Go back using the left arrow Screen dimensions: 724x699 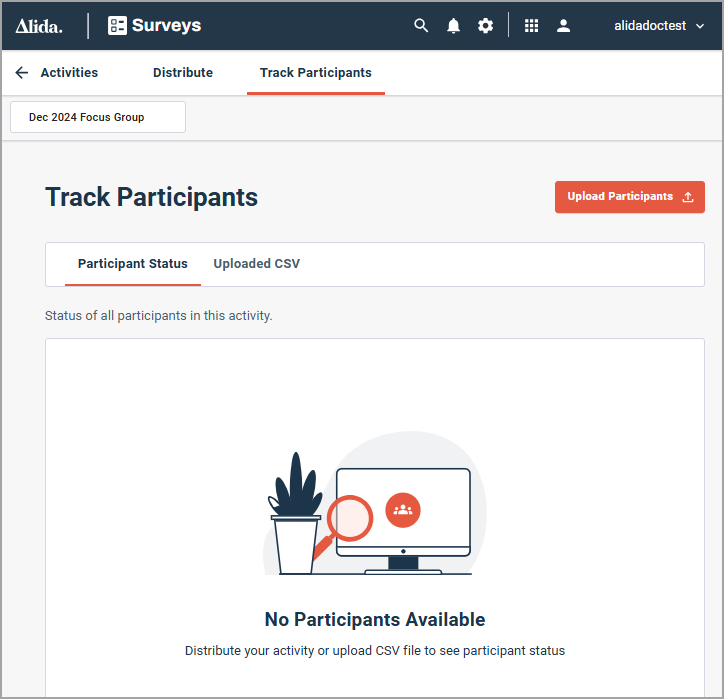[22, 72]
